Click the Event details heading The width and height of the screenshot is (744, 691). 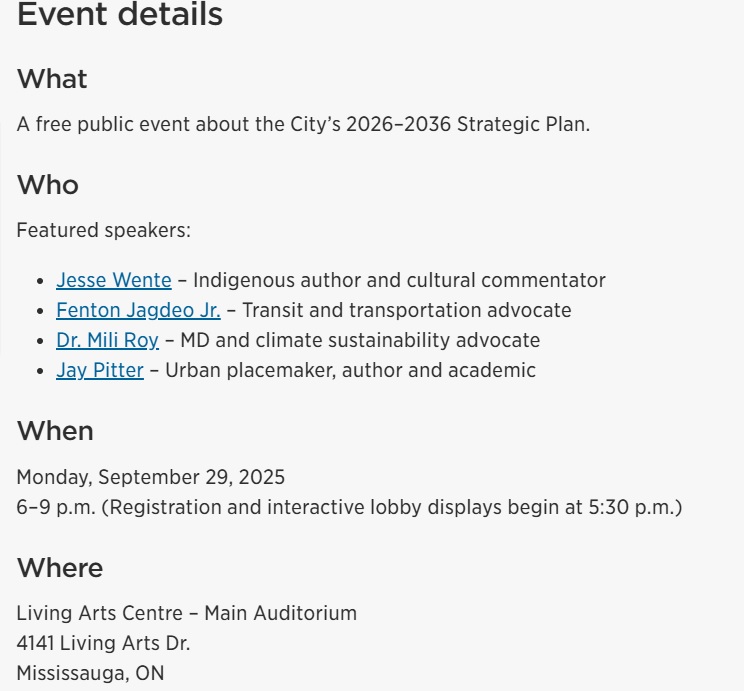(x=120, y=14)
